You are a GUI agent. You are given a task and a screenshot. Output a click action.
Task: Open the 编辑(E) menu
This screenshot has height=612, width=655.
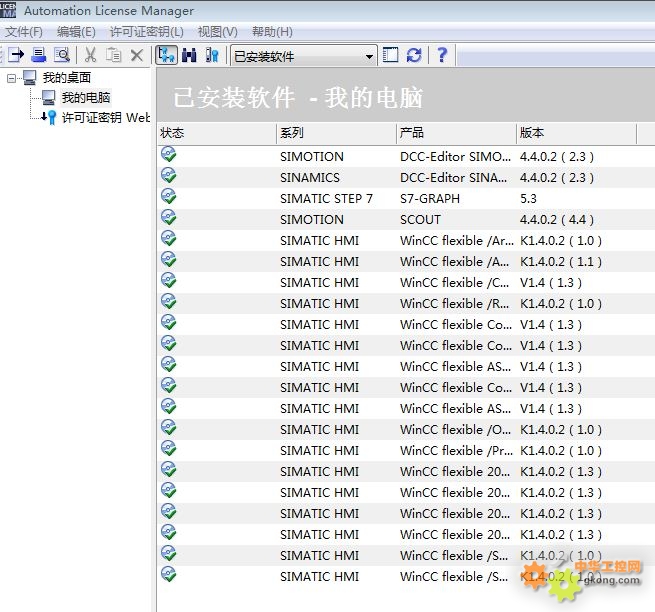point(76,32)
